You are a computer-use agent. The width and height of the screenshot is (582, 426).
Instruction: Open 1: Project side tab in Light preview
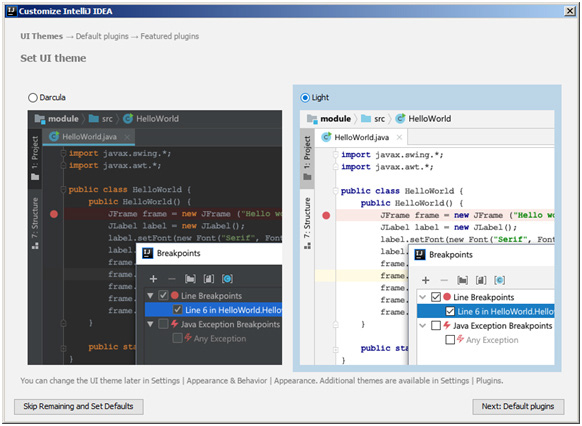307,158
